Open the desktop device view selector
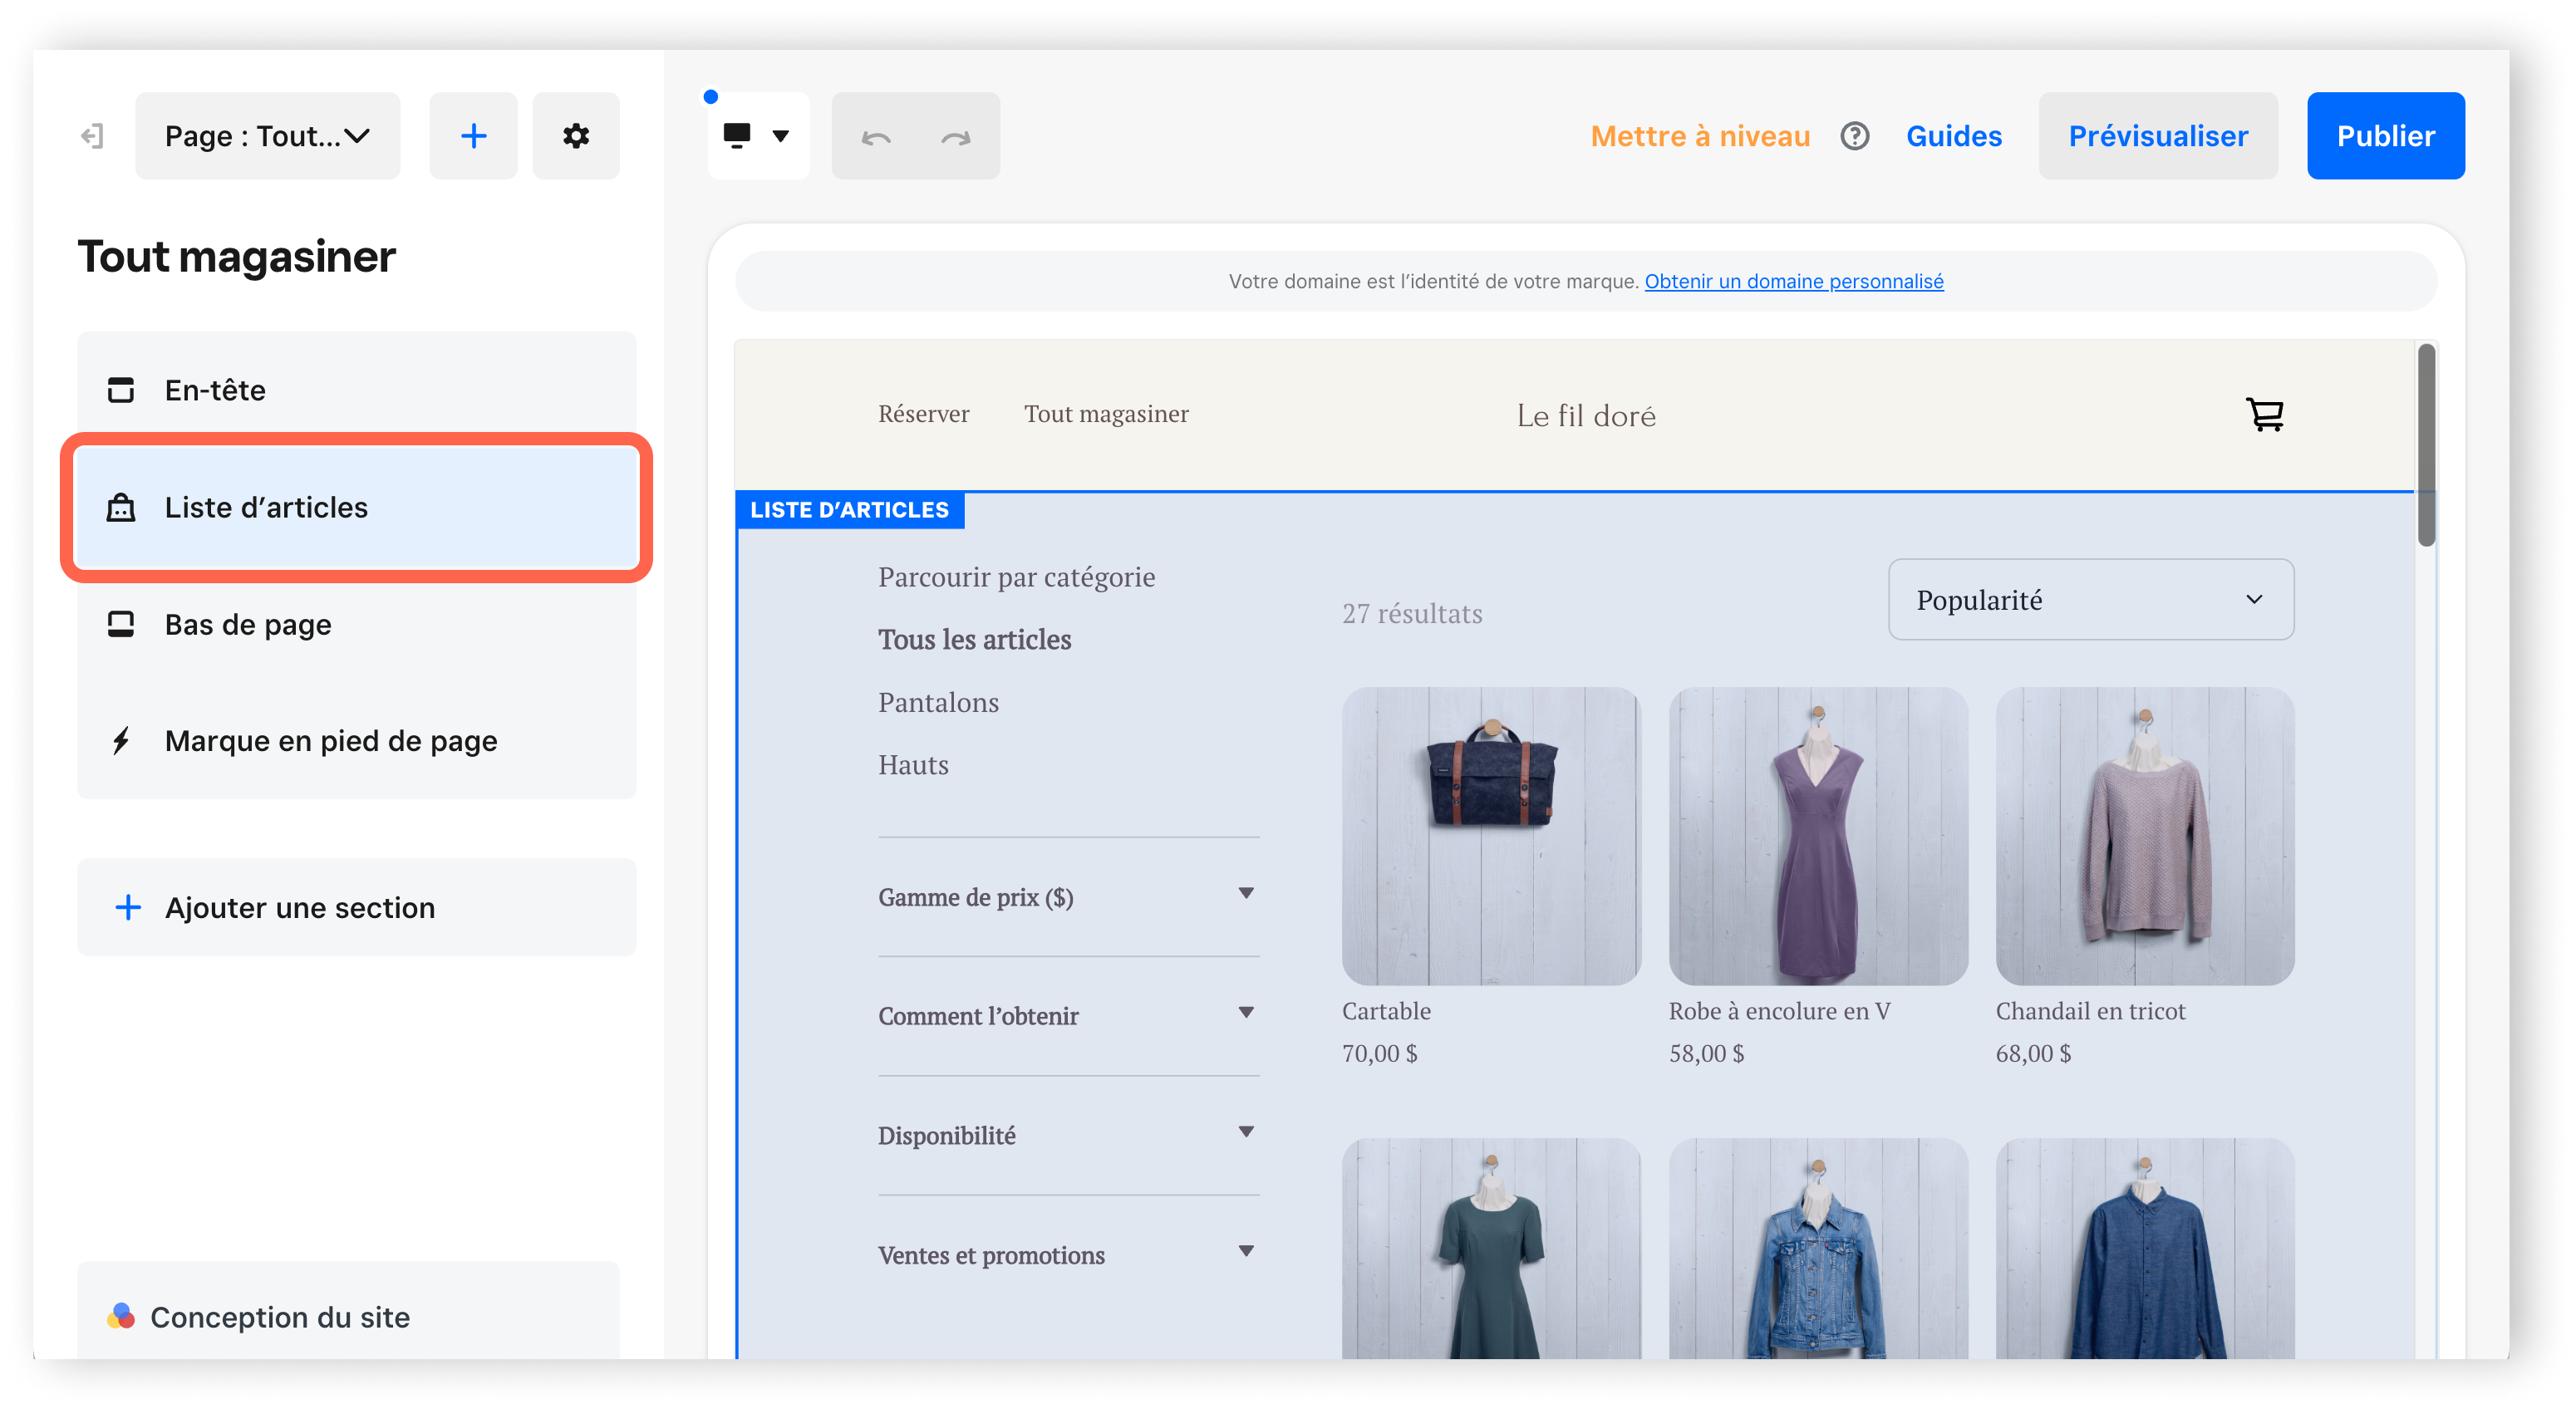Viewport: 2576px width, 1409px height. tap(757, 136)
